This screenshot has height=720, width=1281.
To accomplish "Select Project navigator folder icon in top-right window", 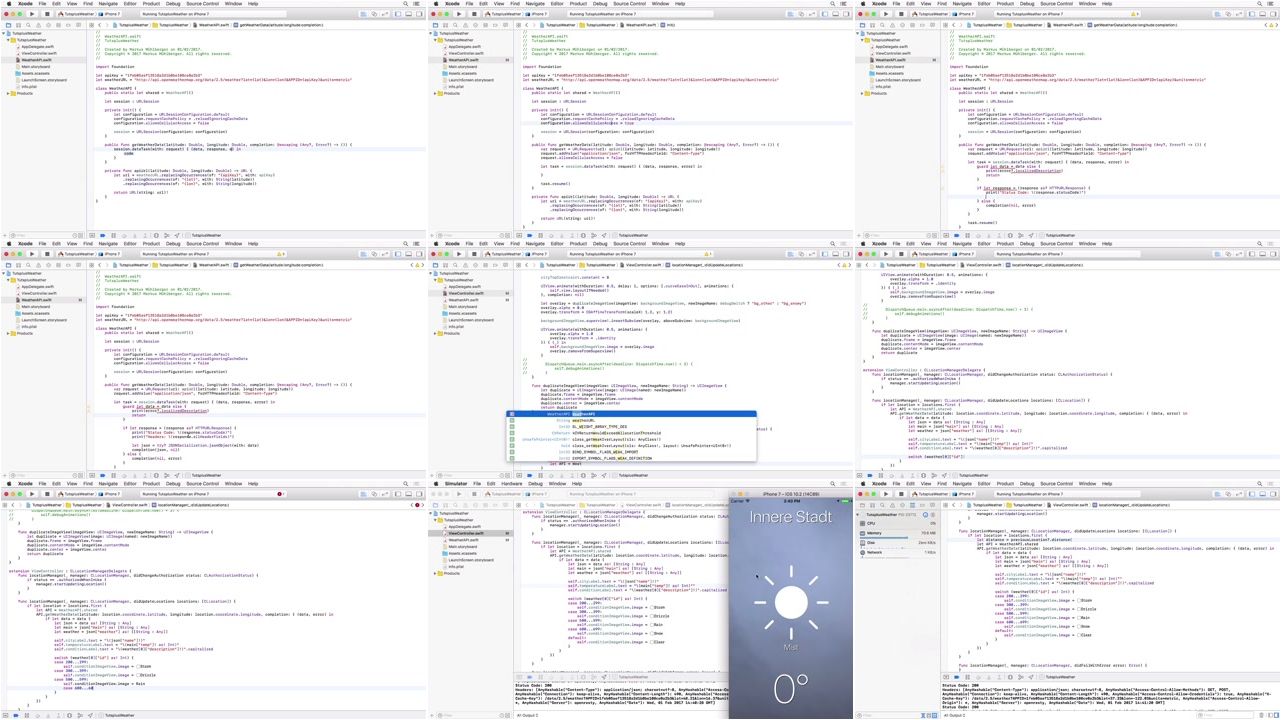I will click(862, 25).
